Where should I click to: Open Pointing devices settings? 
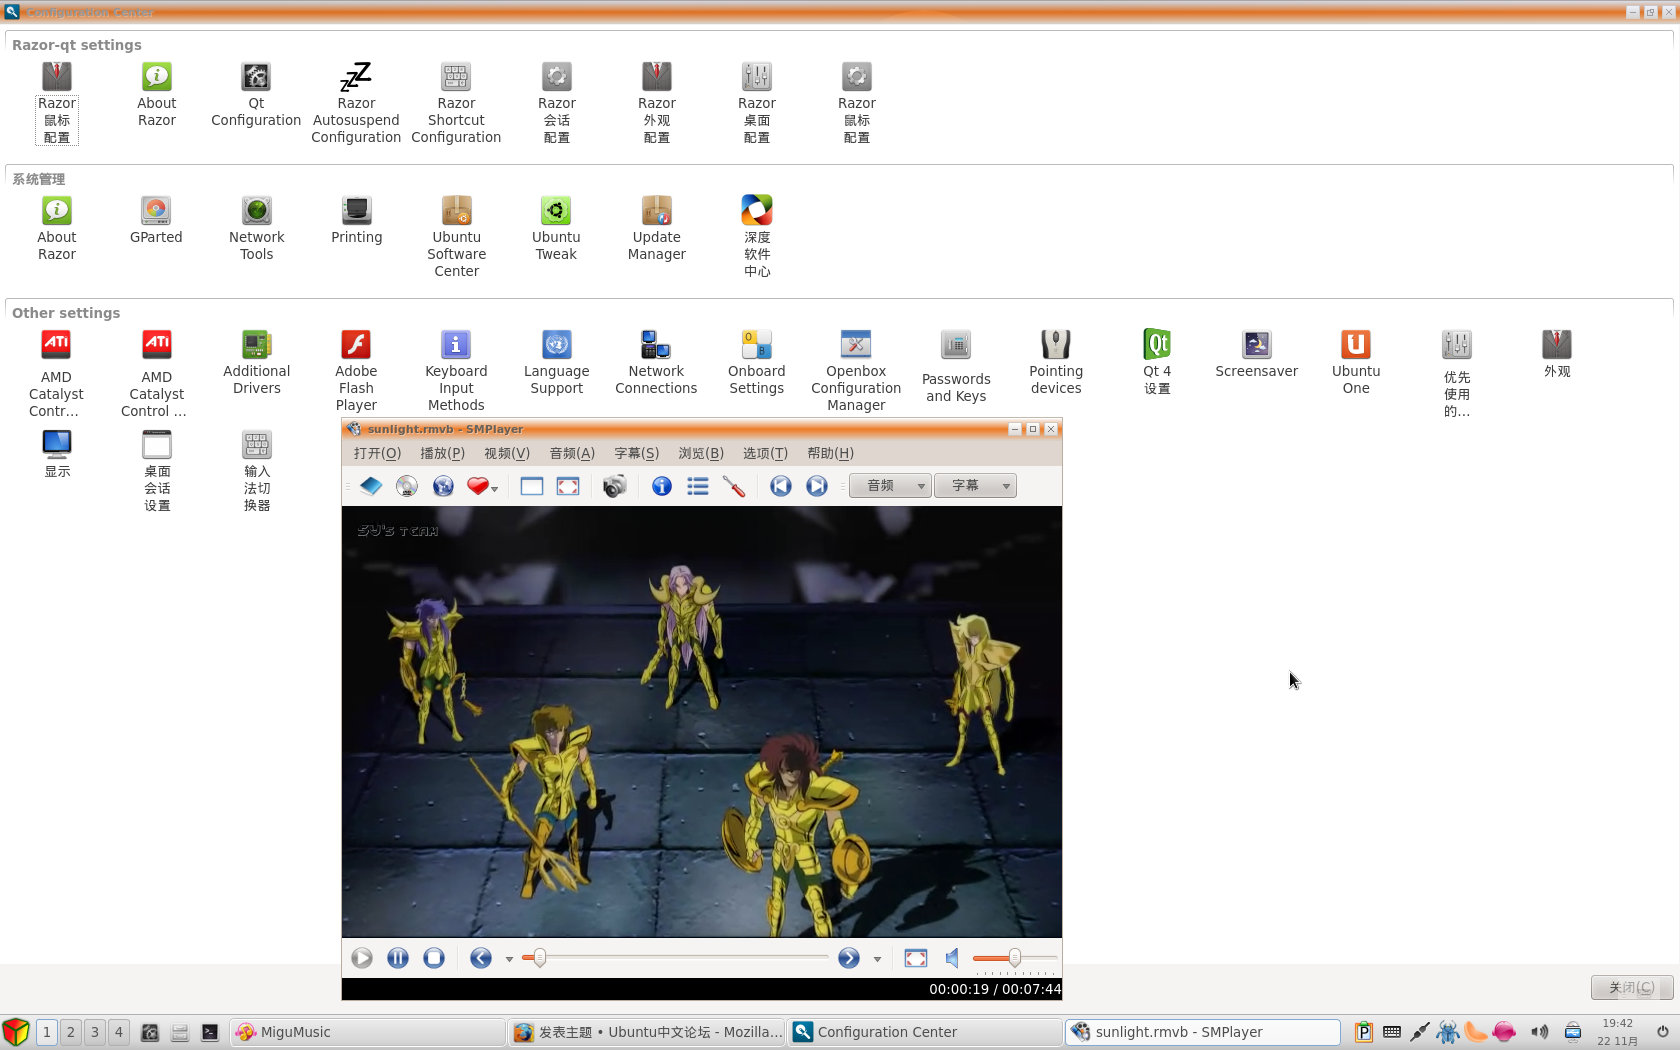click(x=1056, y=362)
